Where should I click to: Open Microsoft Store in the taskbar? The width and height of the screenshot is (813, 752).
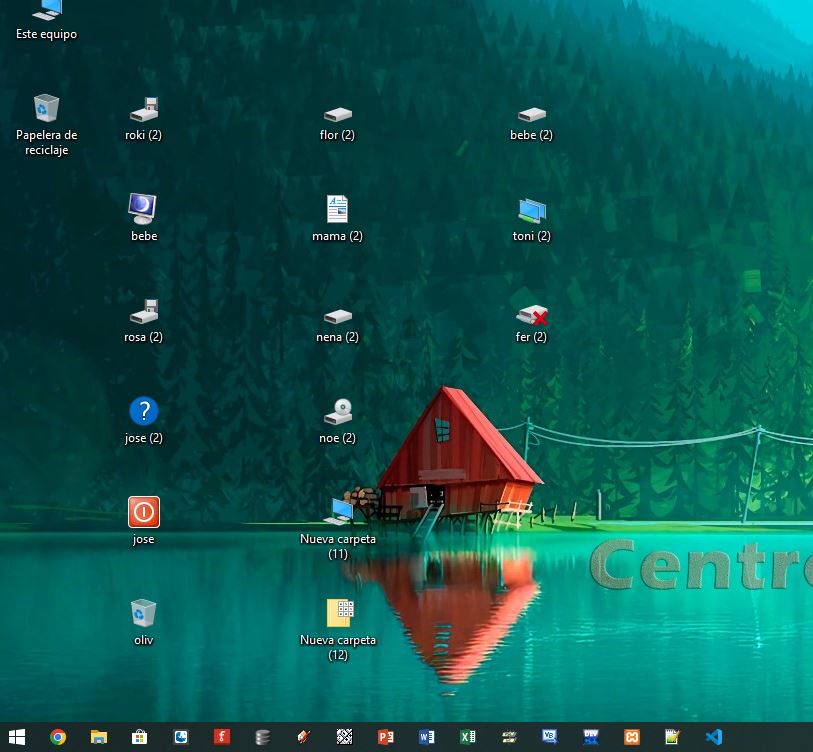[x=140, y=737]
